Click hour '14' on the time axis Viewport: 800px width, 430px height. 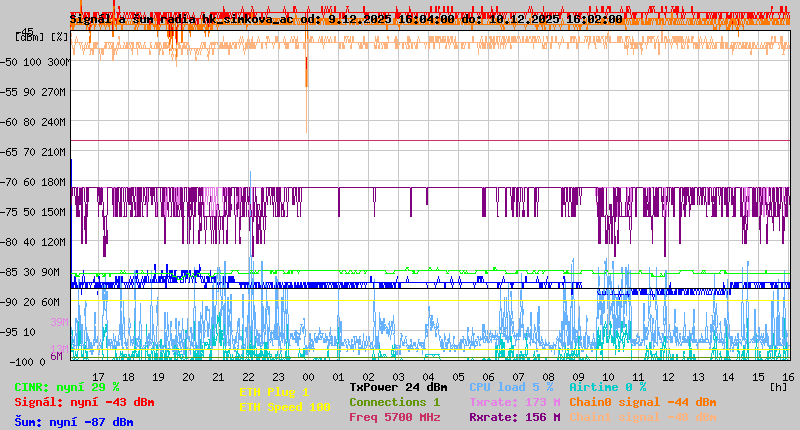tap(729, 377)
